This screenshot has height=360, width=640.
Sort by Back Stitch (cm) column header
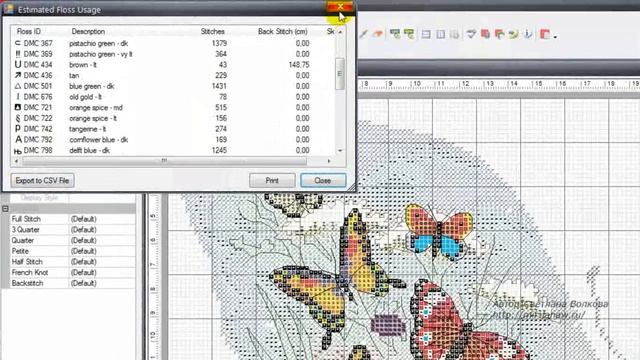coord(282,31)
